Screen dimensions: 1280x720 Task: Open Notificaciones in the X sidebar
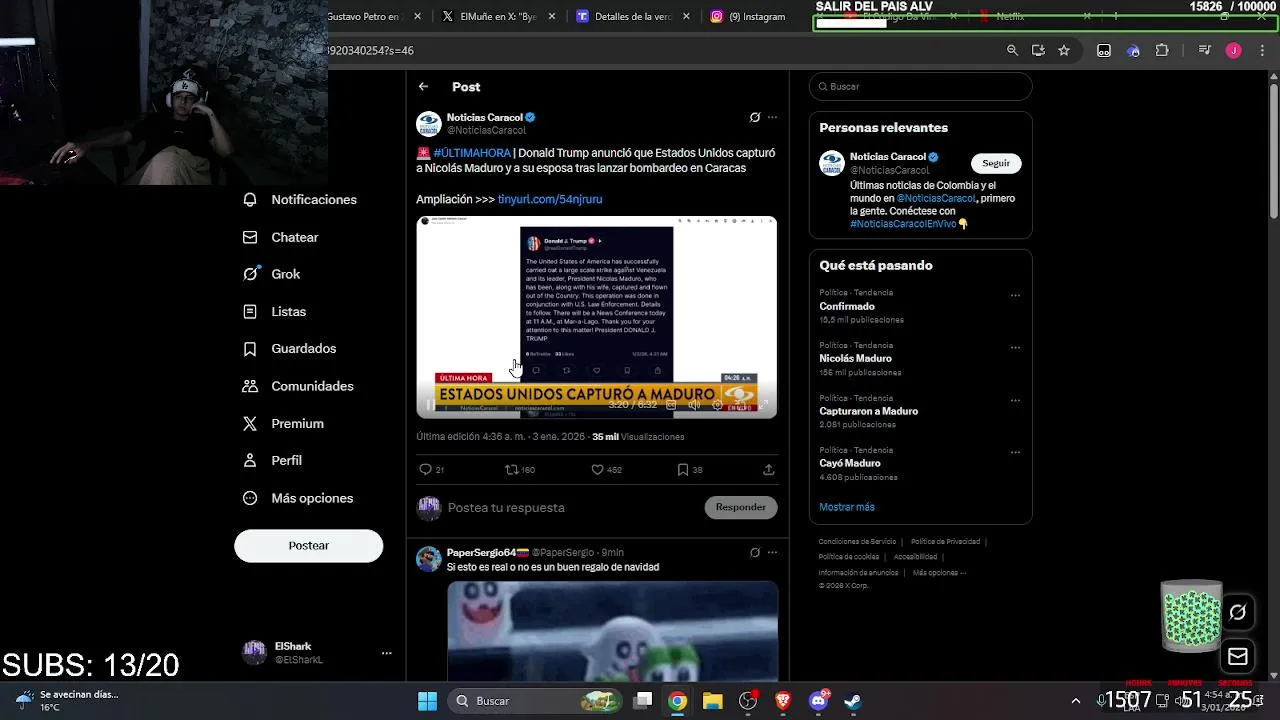point(300,200)
